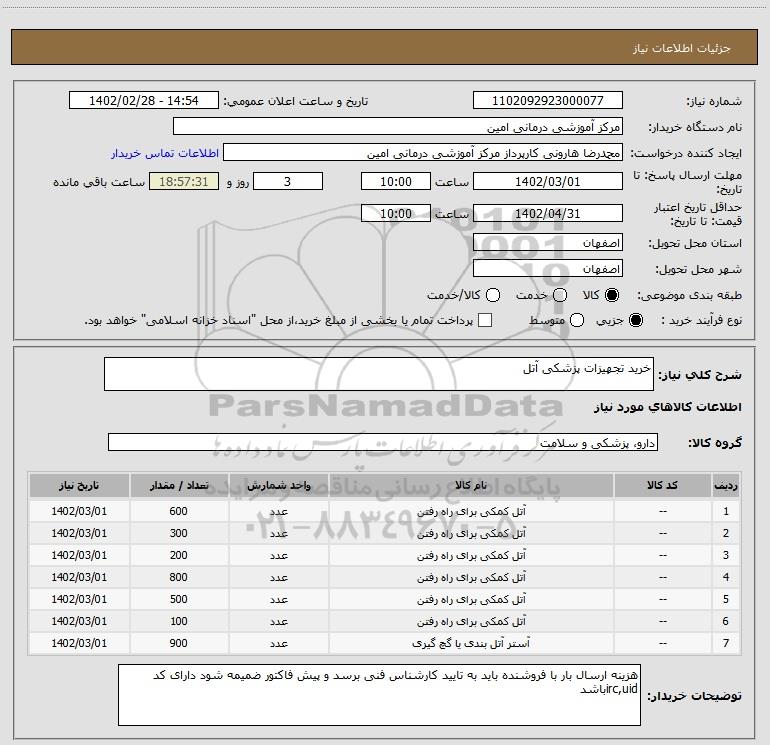The height and width of the screenshot is (745, 770).
Task: Click the quantity 500 cell in row 5
Action: coord(179,600)
